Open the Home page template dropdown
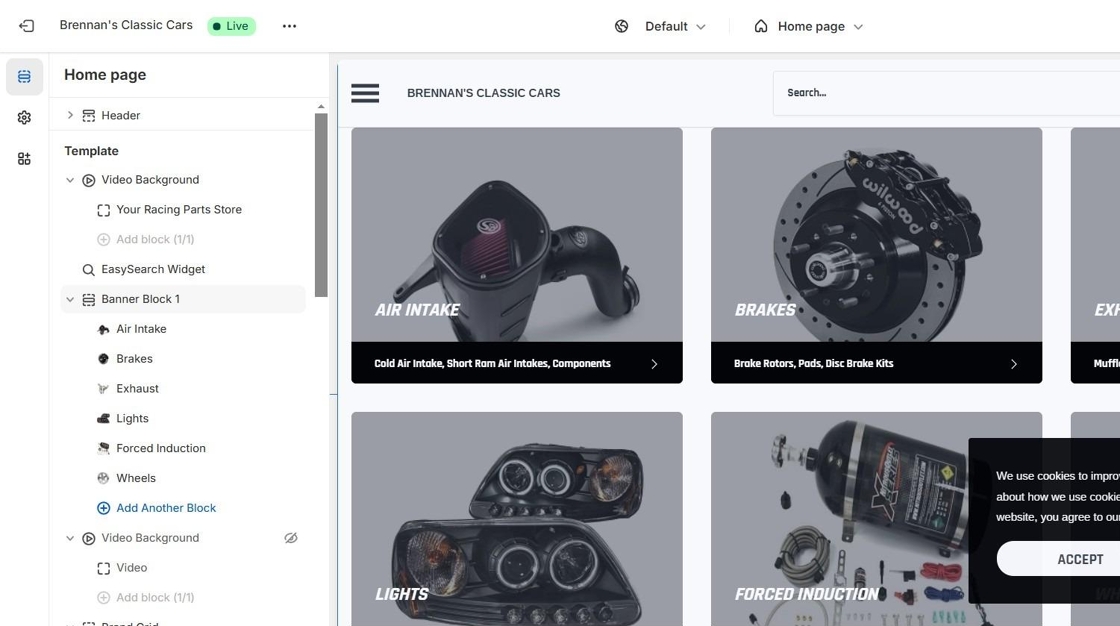The image size is (1120, 626). pos(811,26)
